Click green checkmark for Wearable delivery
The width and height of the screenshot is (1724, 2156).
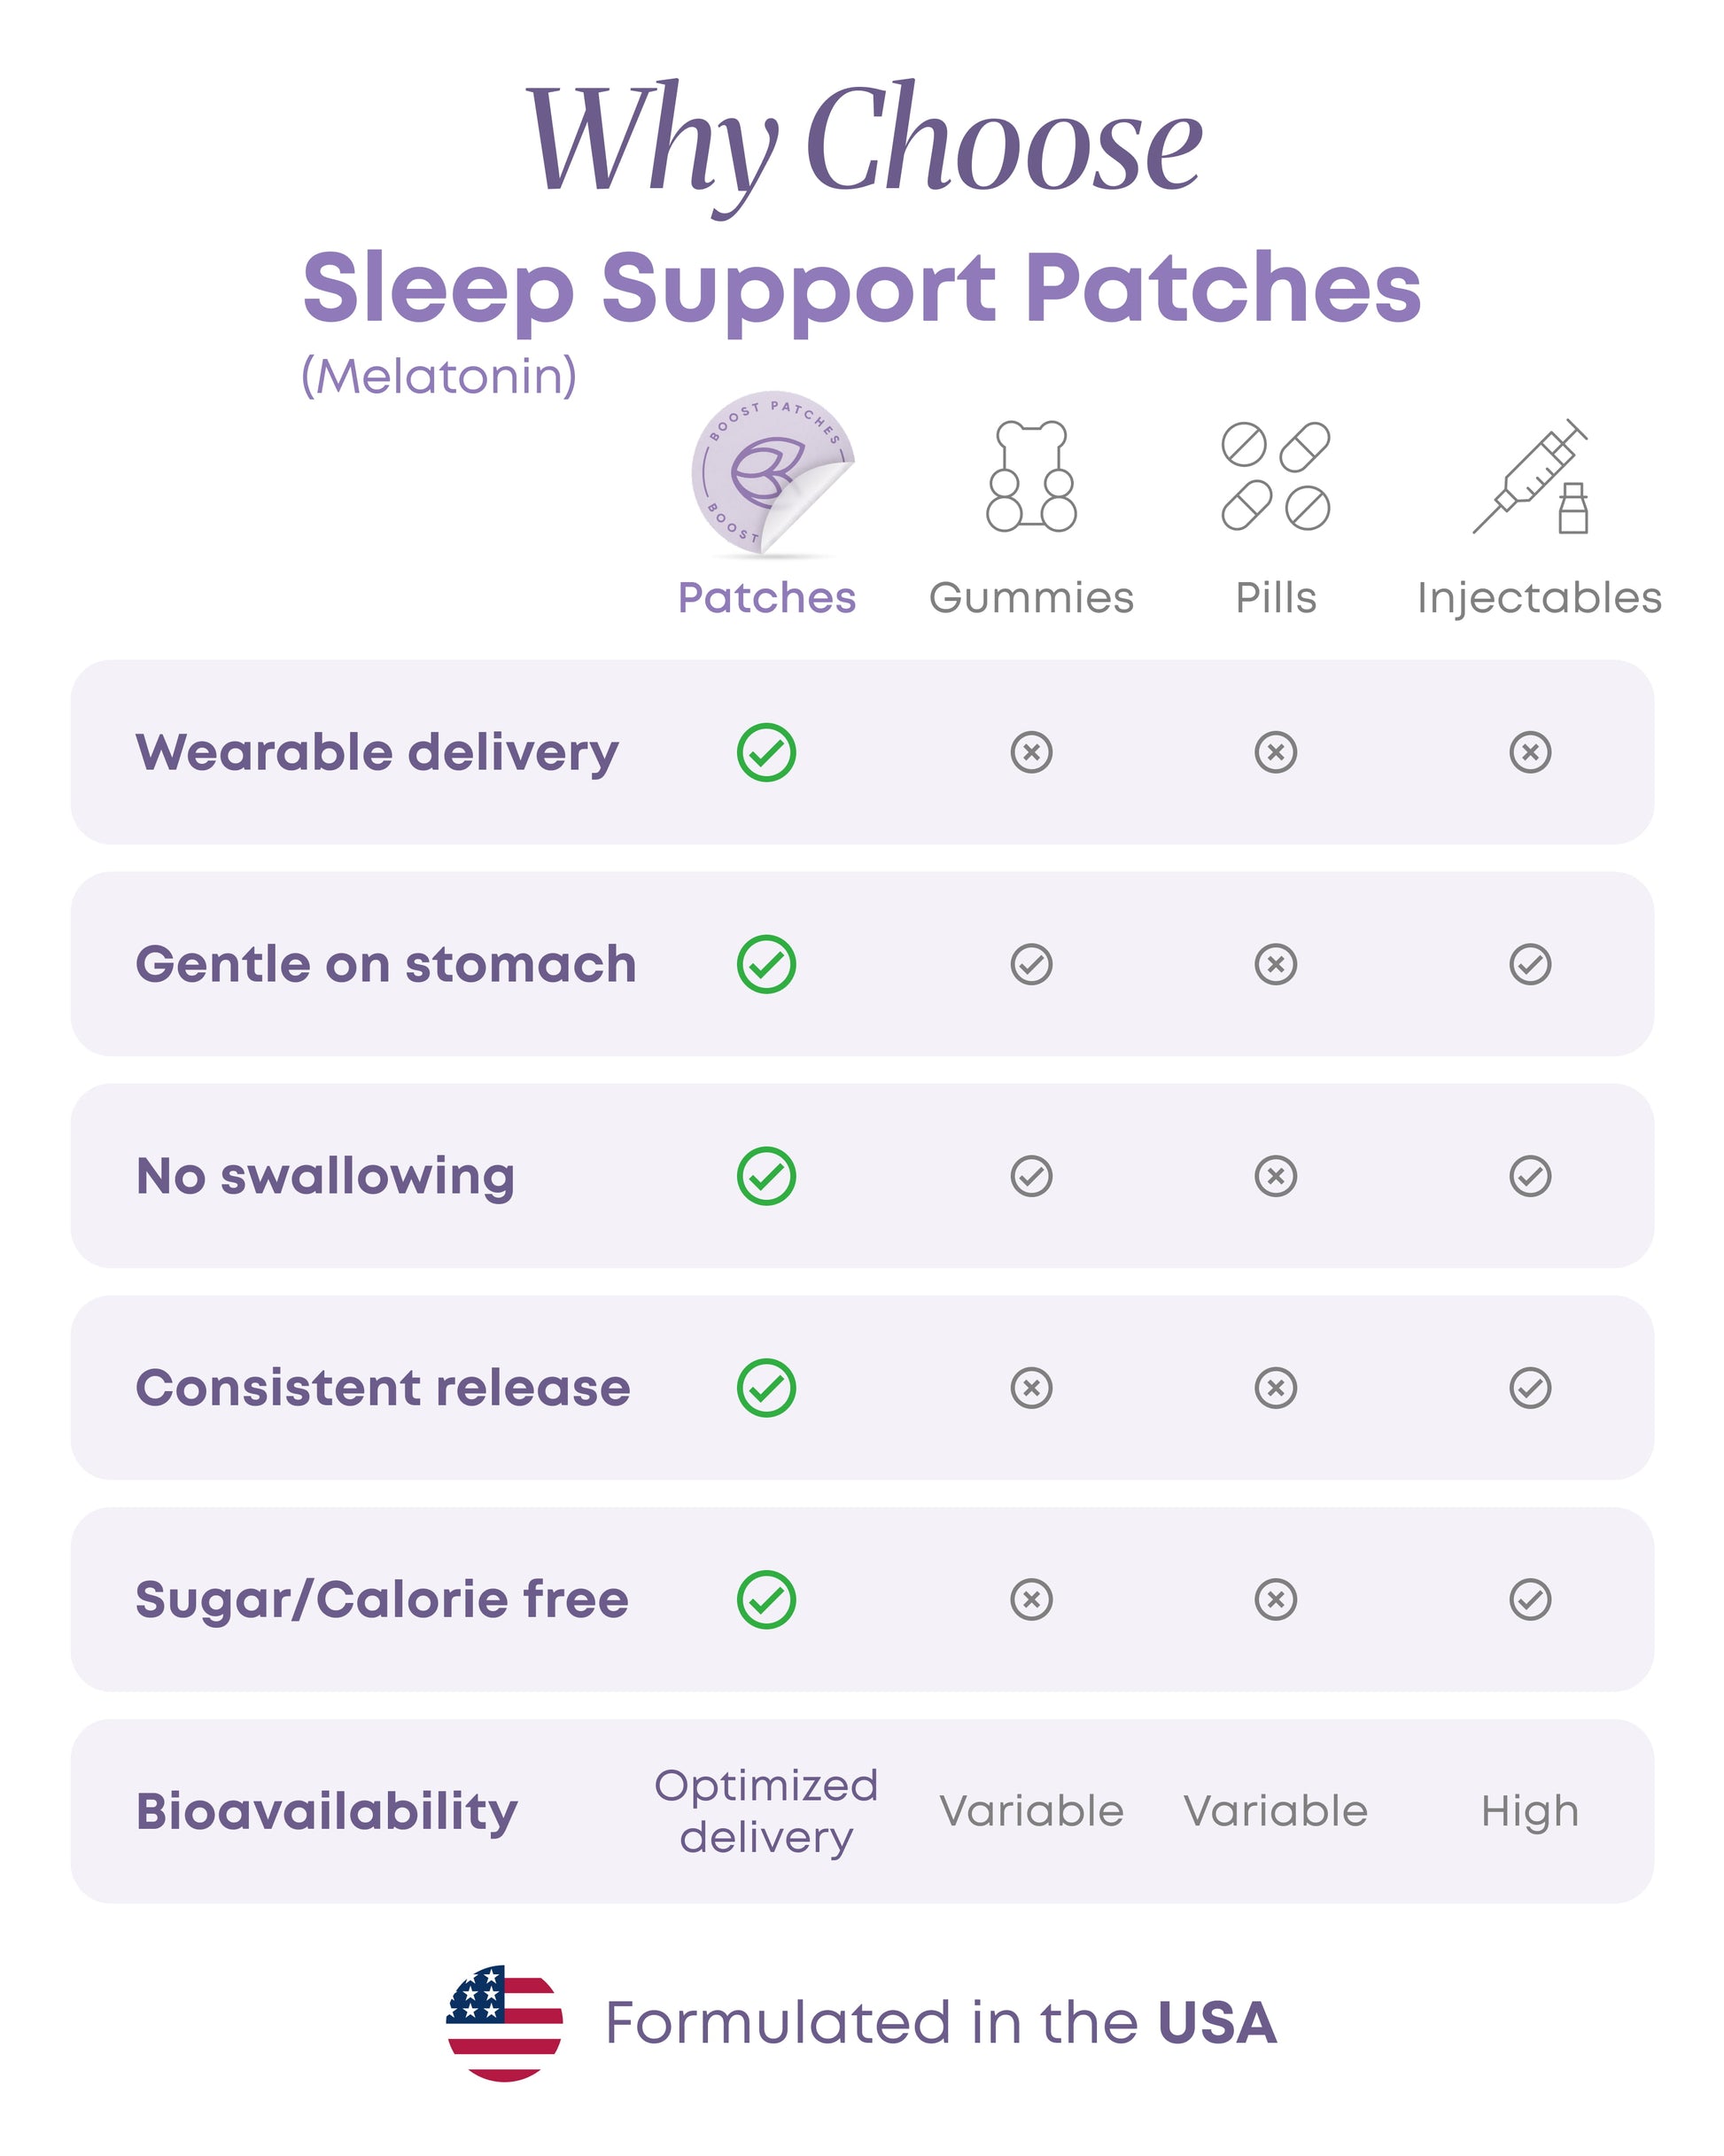[766, 752]
